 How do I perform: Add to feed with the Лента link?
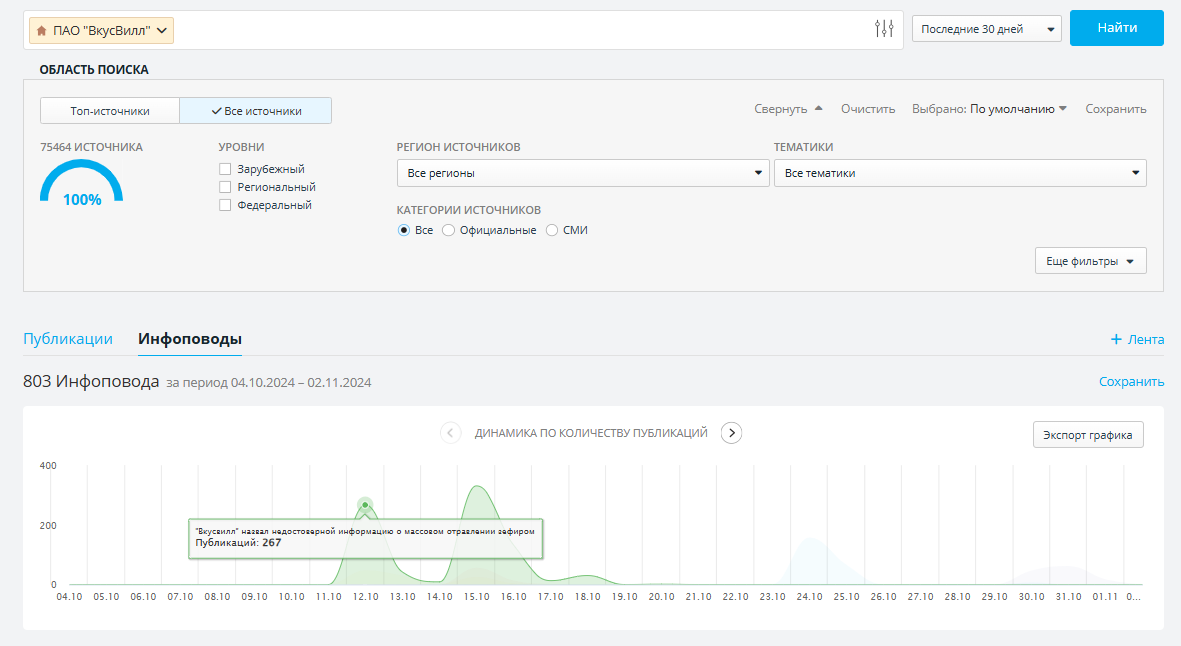pos(1146,340)
